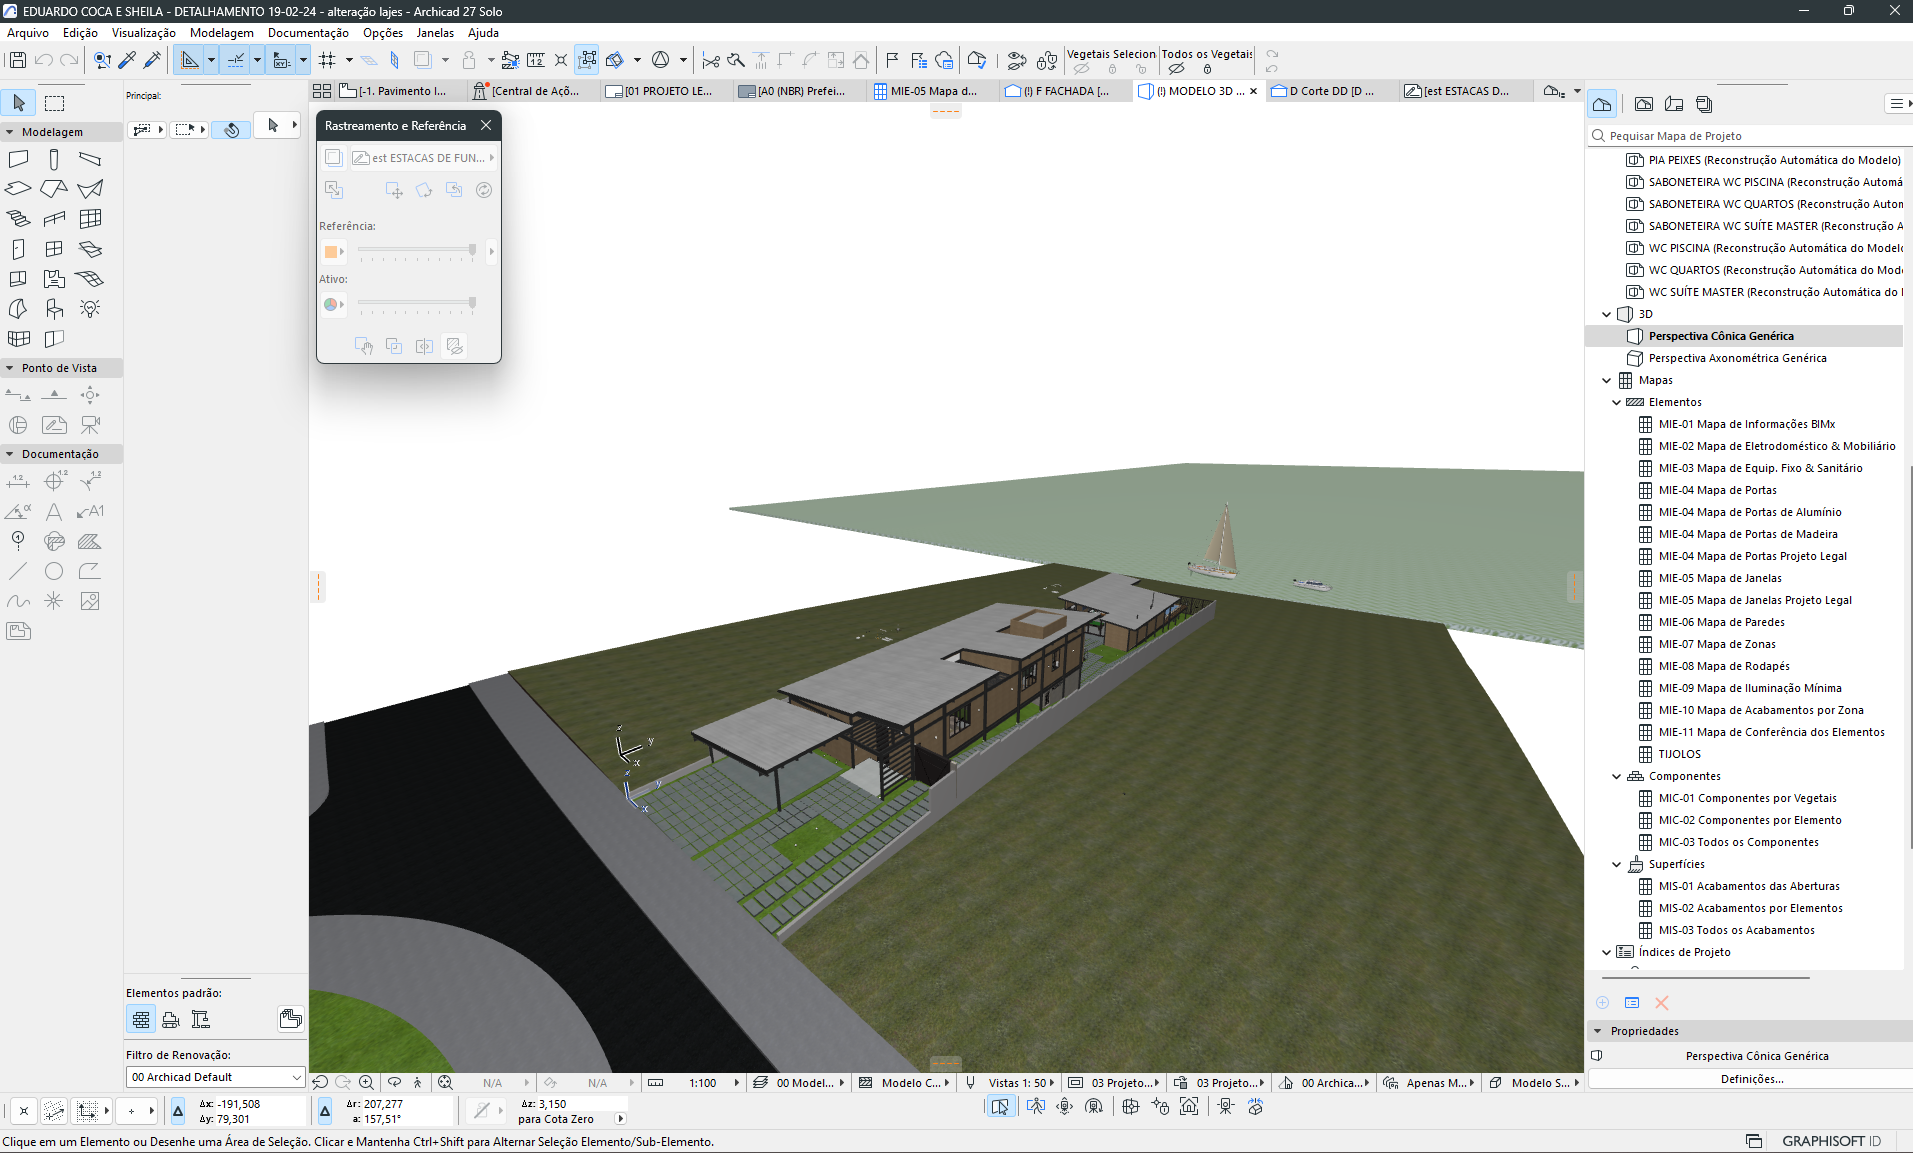Switch to the F FACHADA tab
Viewport: 1913px width, 1153px height.
pos(1064,91)
